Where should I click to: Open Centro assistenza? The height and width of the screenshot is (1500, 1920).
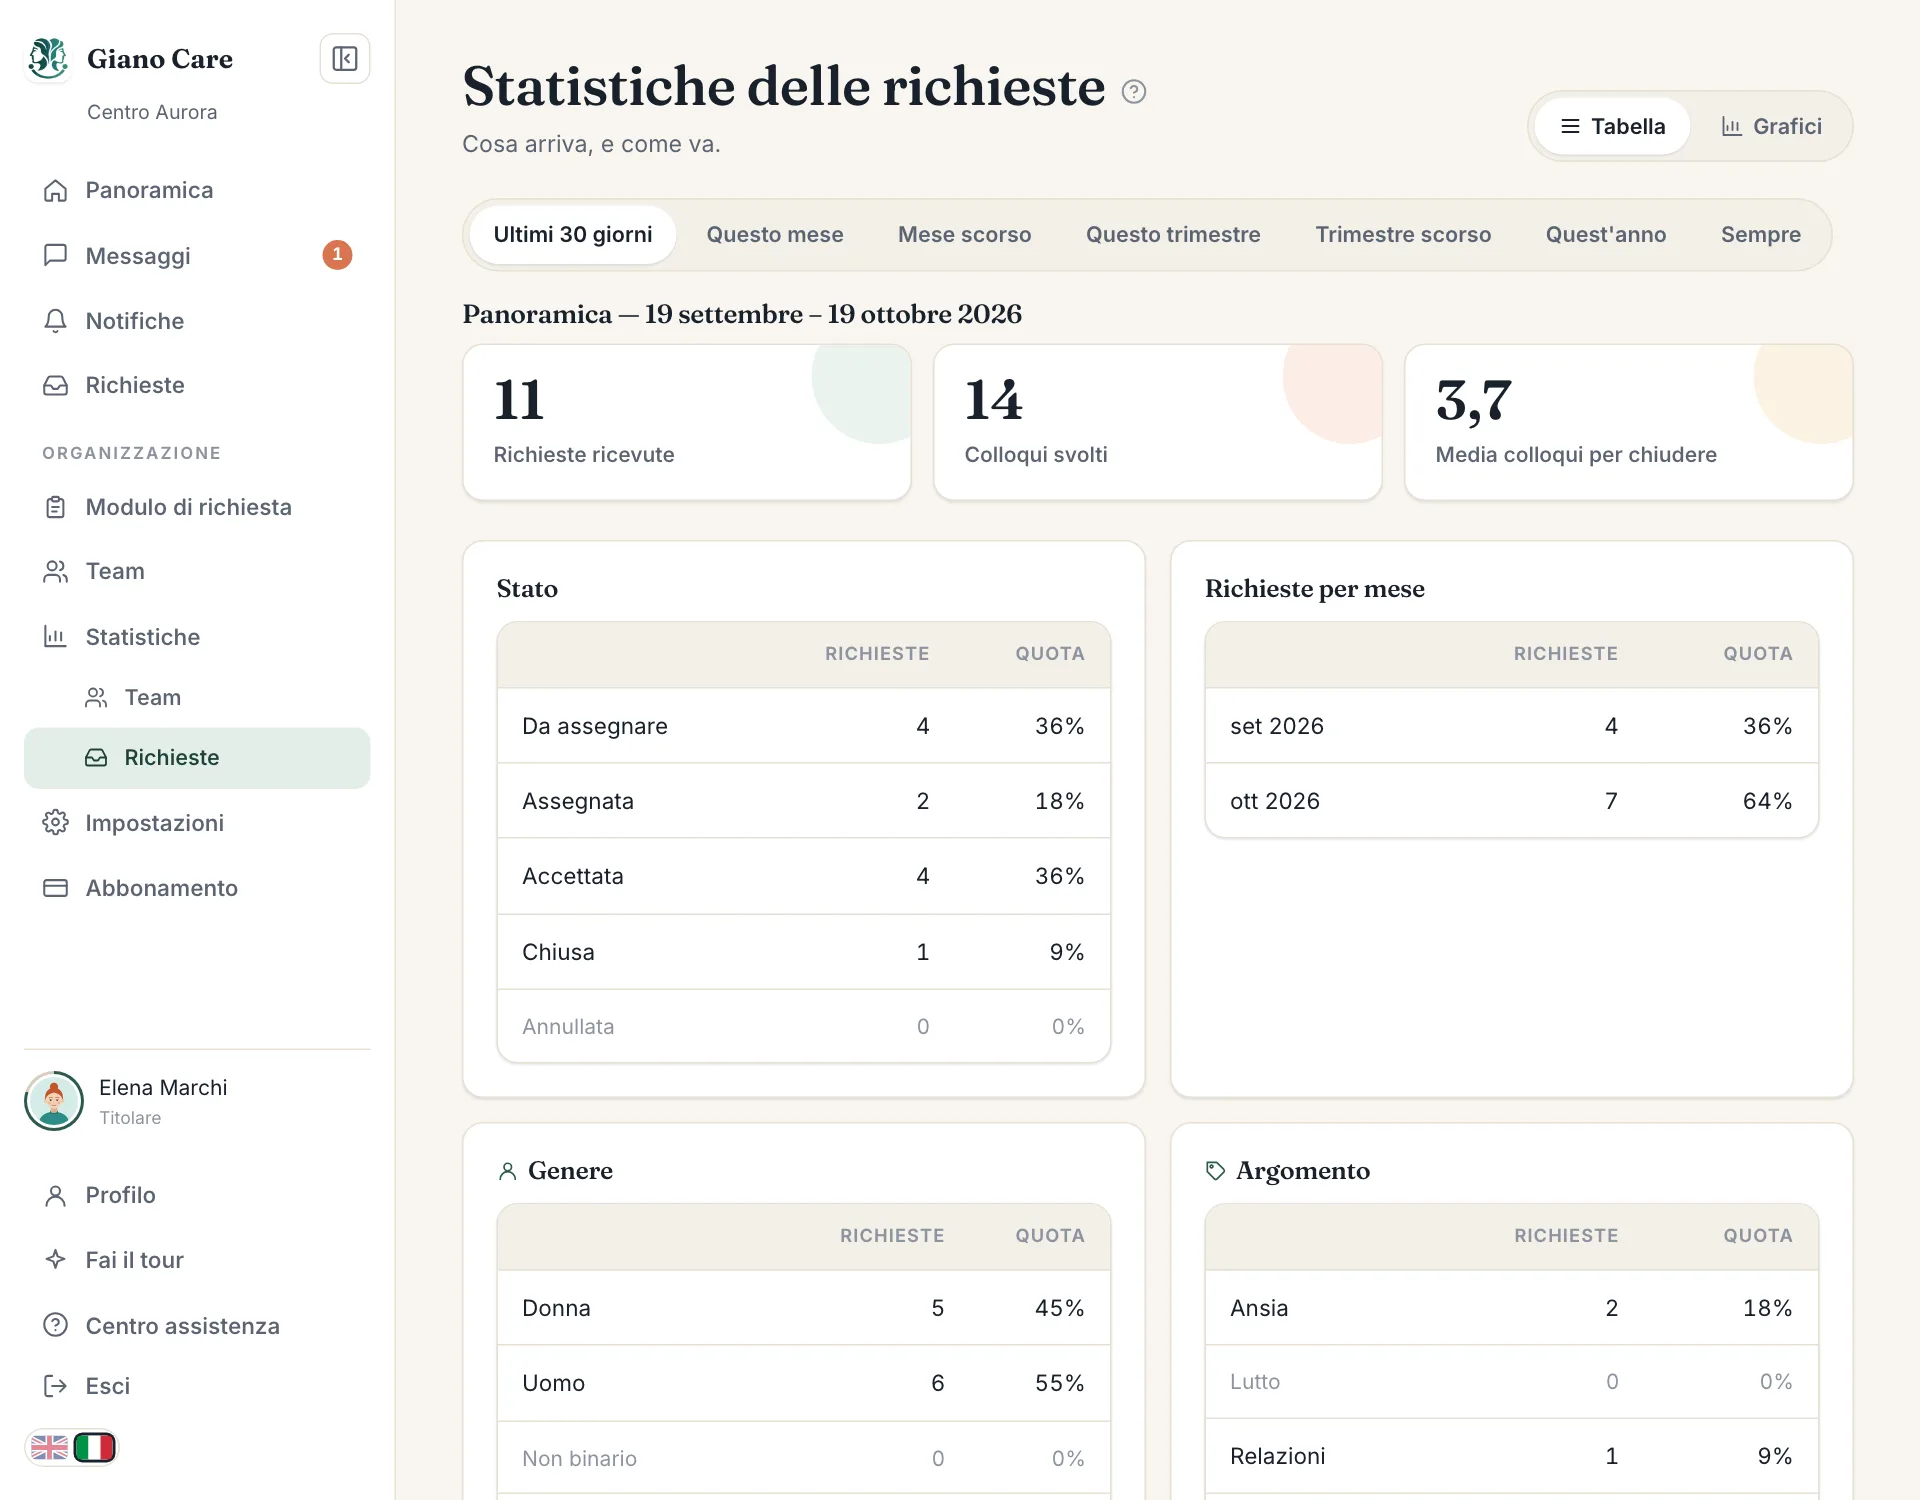(197, 1326)
